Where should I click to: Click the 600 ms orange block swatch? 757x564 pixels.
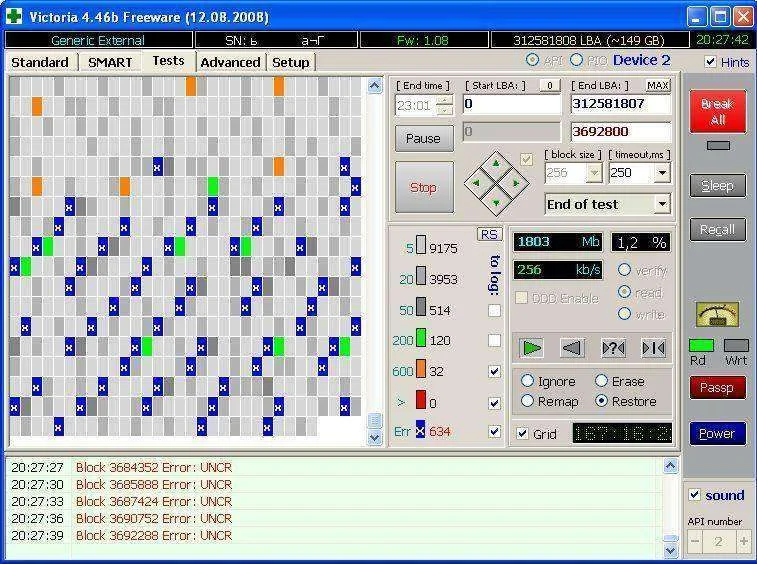click(x=421, y=368)
